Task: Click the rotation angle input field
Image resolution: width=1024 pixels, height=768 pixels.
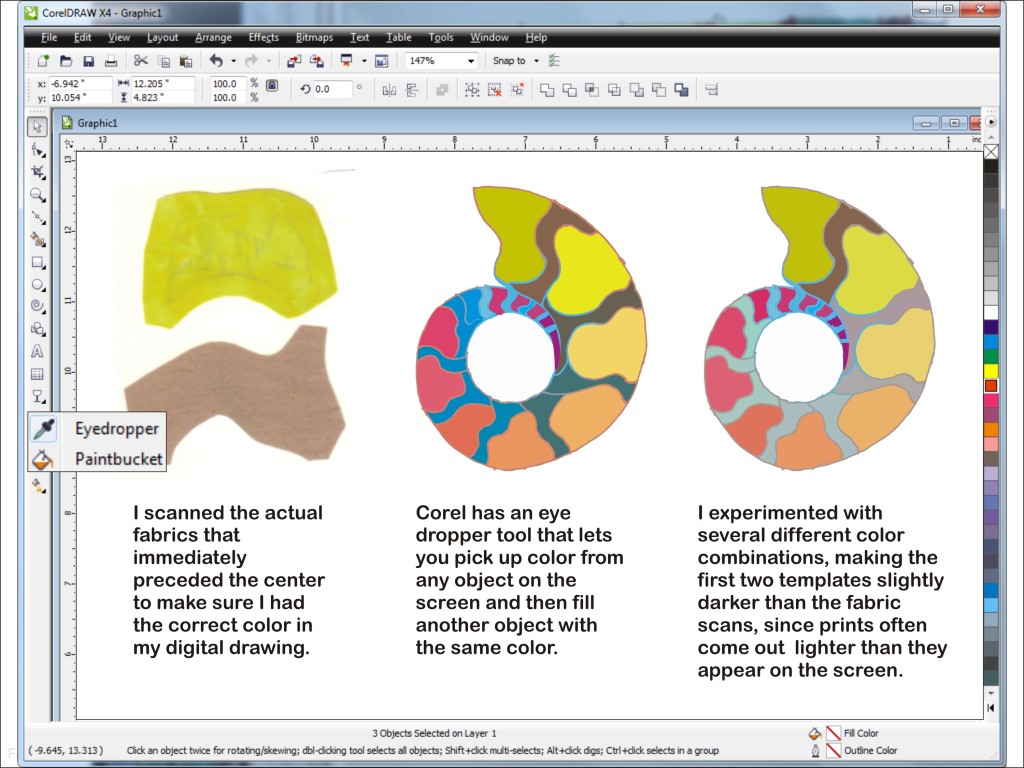Action: point(332,89)
